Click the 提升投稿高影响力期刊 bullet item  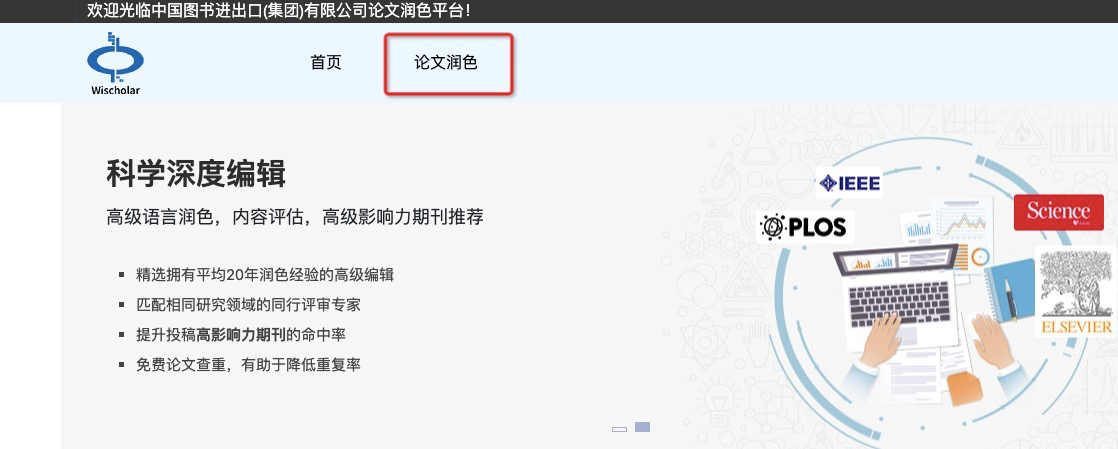click(241, 334)
